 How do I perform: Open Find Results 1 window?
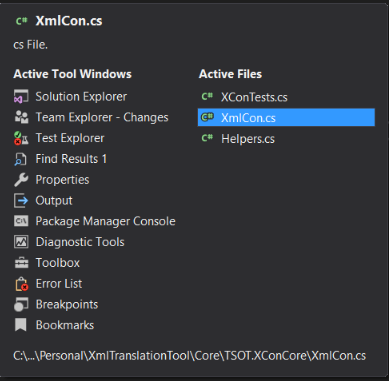tap(71, 159)
